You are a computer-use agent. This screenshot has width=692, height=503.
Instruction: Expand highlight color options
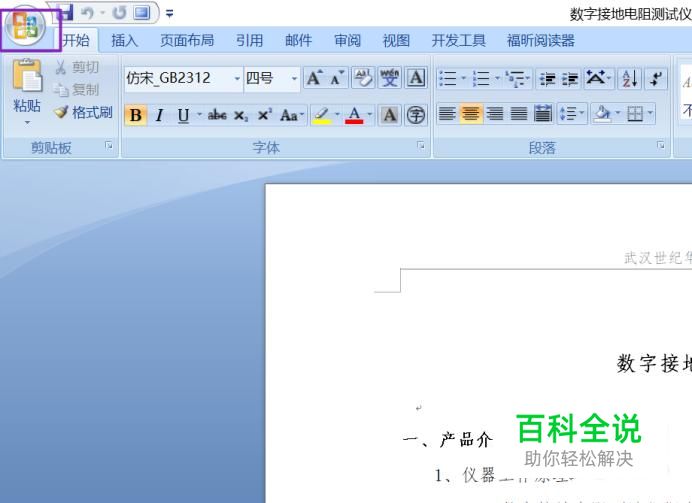click(338, 115)
